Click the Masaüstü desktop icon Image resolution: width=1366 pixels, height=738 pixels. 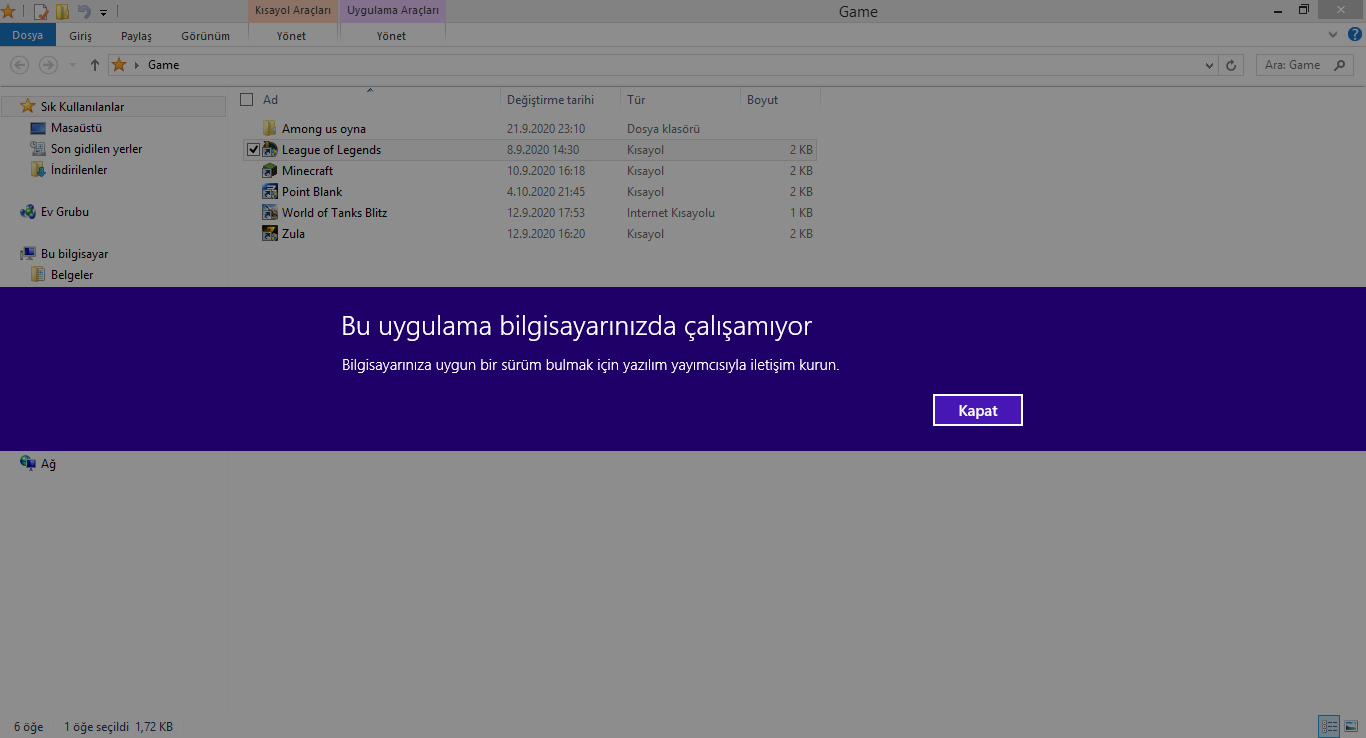38,128
